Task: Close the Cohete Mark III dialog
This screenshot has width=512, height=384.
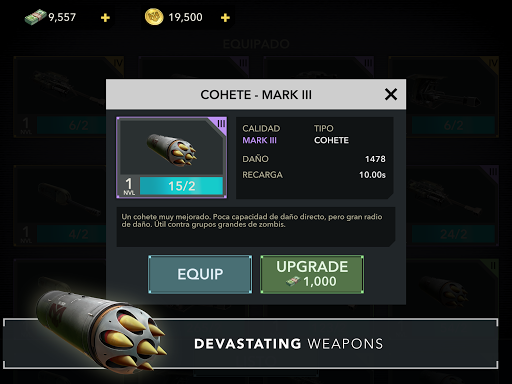Action: click(x=391, y=94)
